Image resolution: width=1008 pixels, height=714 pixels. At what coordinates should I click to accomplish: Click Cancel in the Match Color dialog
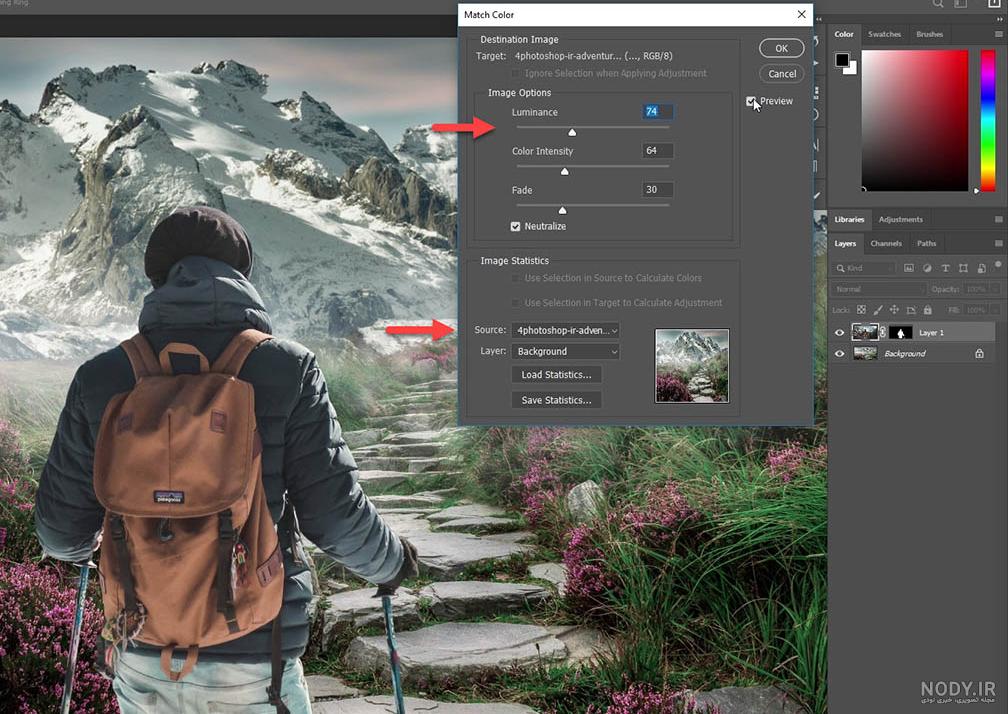pyautogui.click(x=782, y=74)
